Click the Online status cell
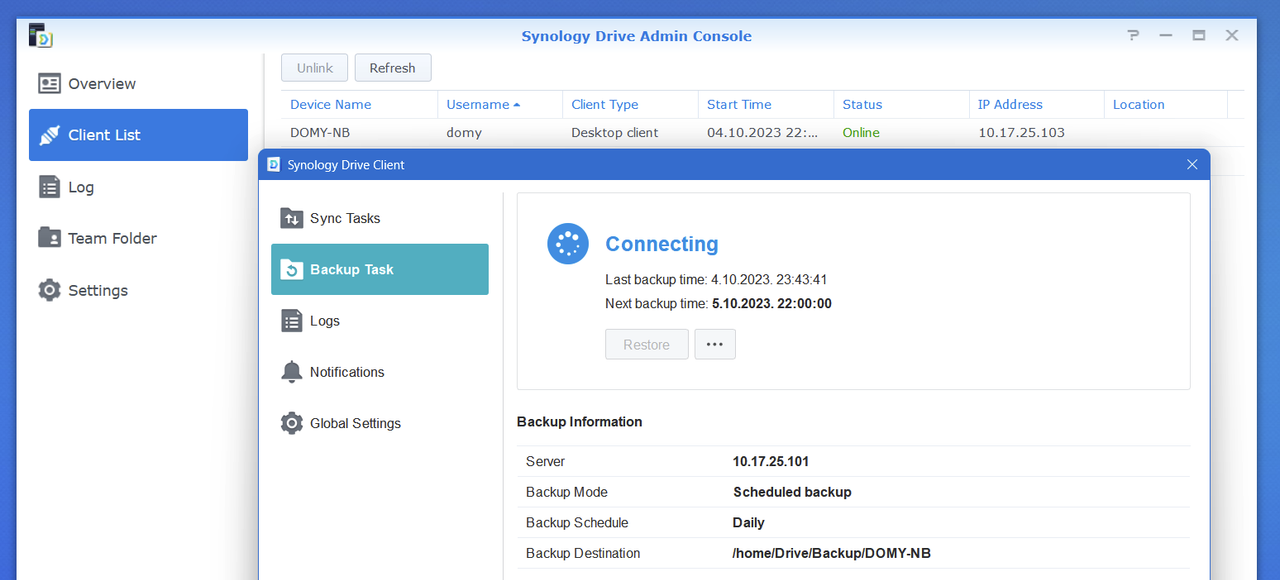The image size is (1280, 580). click(861, 132)
